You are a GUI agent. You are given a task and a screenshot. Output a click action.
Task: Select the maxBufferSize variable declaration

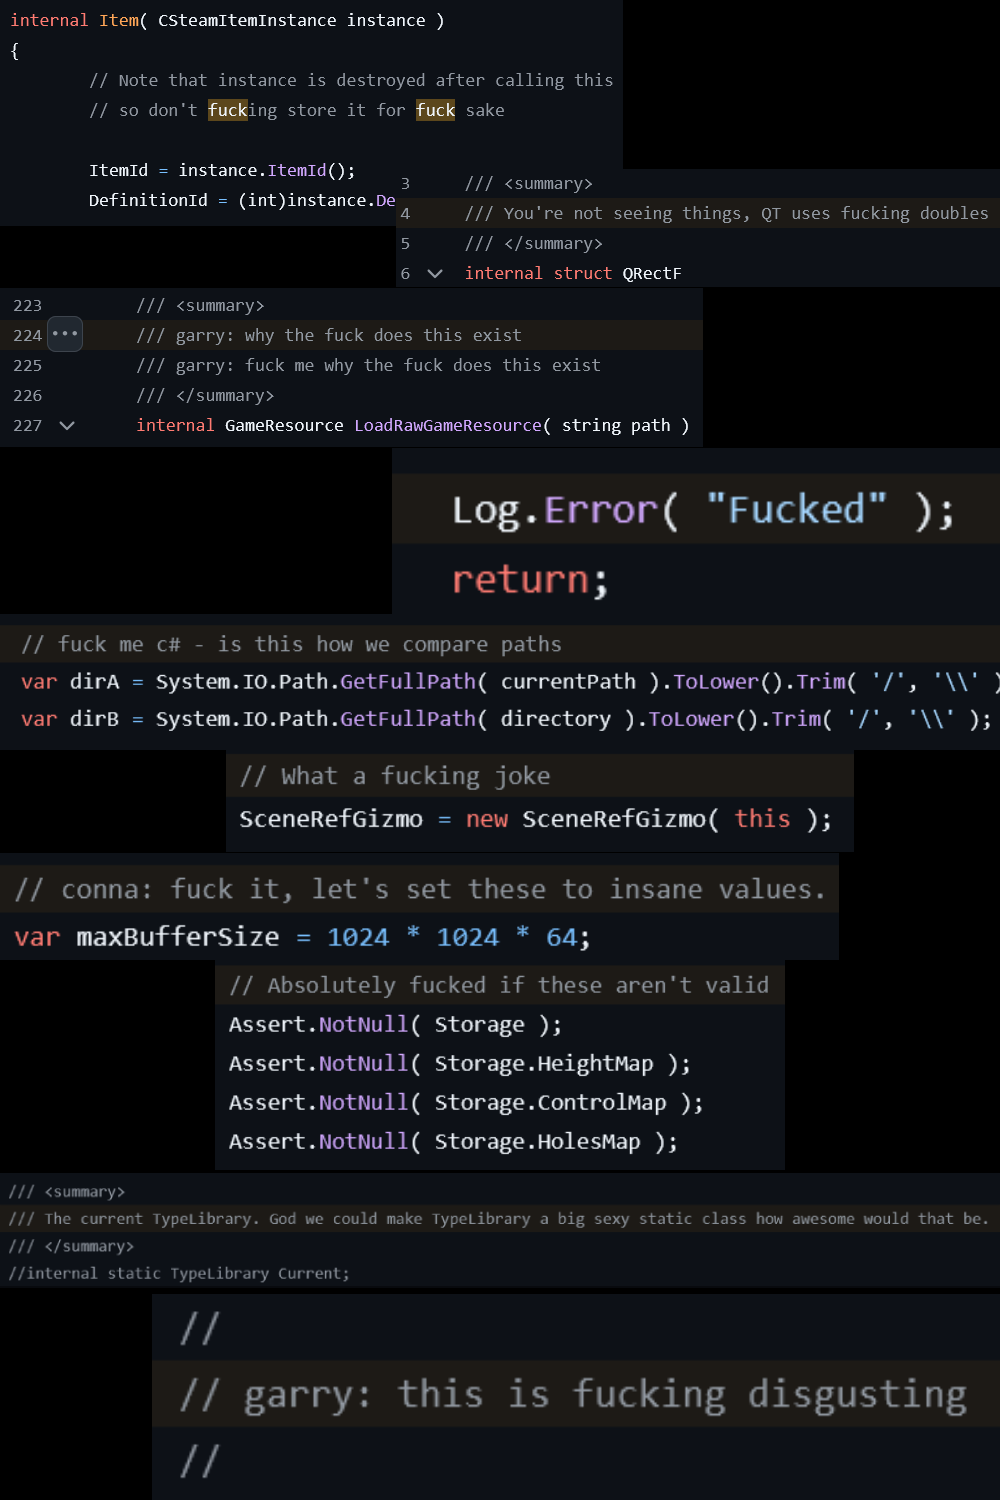300,936
